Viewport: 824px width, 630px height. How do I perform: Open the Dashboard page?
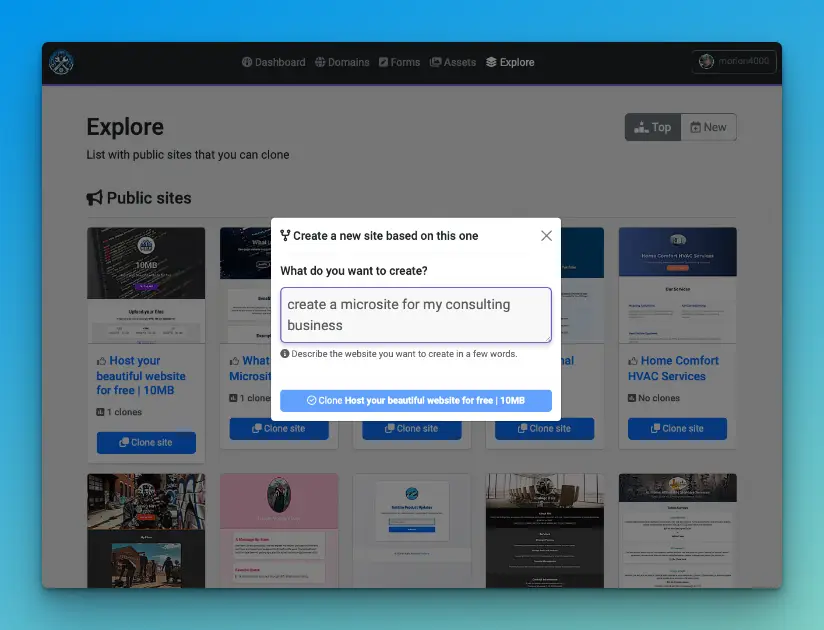pyautogui.click(x=273, y=62)
